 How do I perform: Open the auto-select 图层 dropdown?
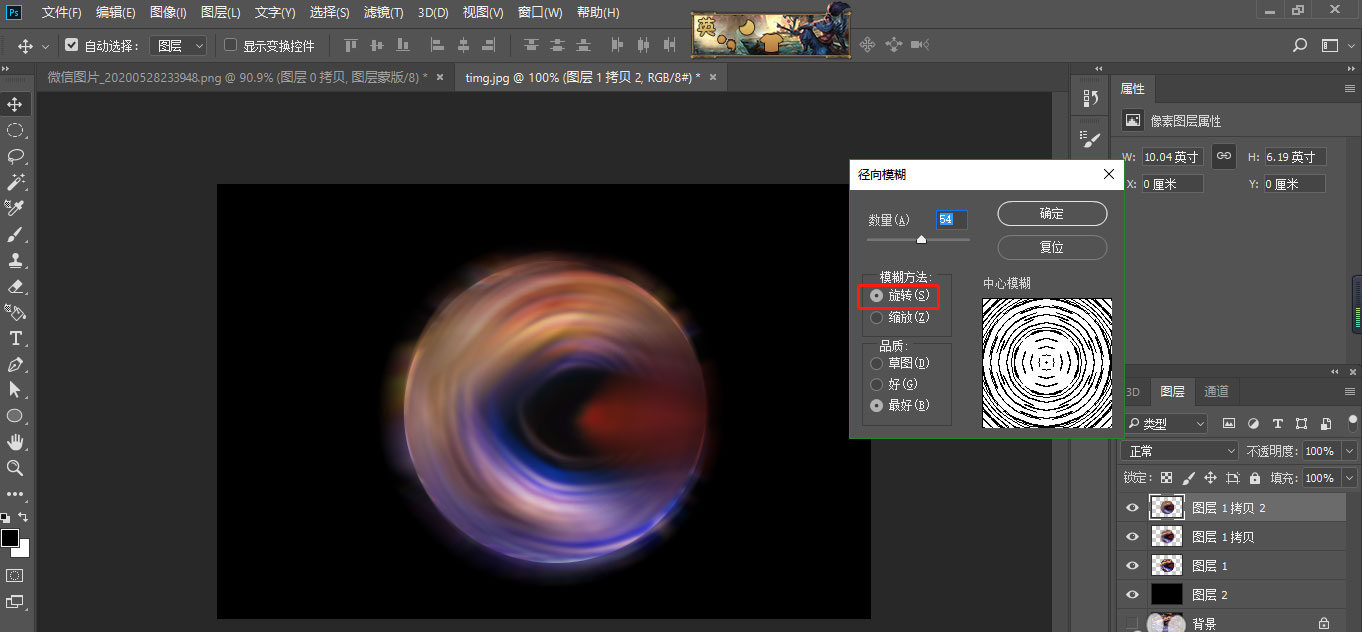pos(178,46)
